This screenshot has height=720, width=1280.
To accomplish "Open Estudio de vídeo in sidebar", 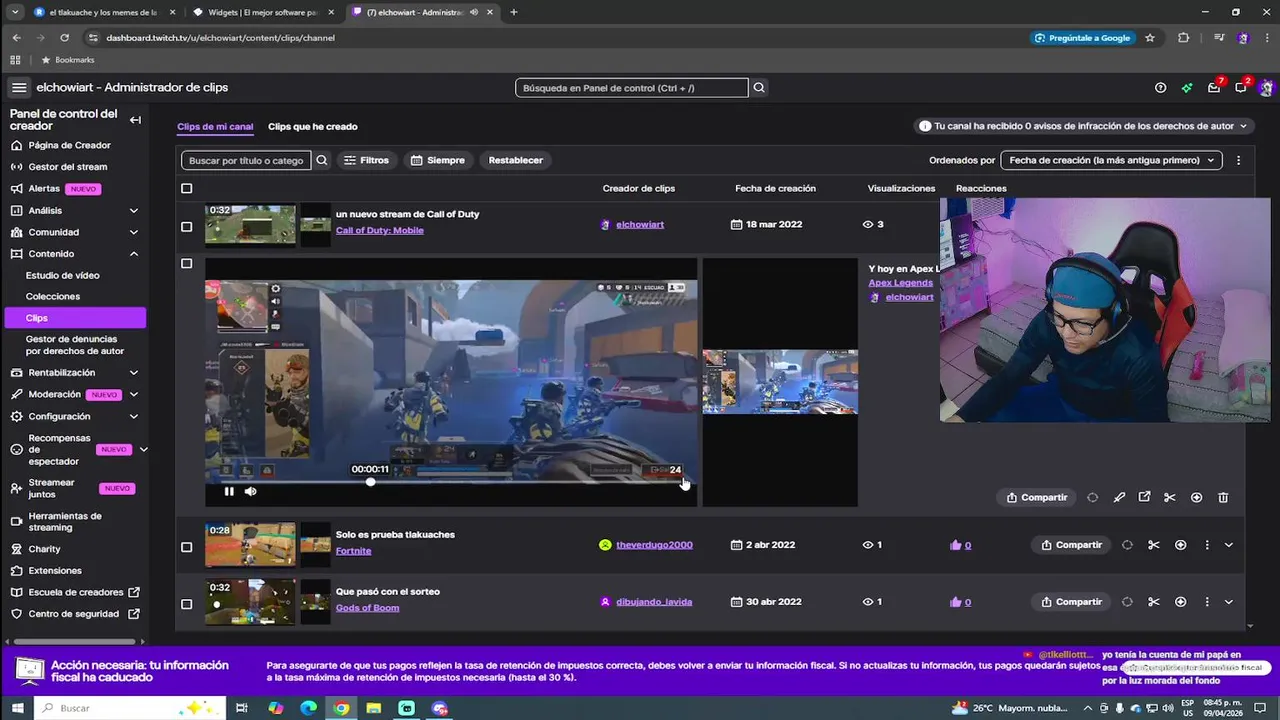I will [x=63, y=275].
